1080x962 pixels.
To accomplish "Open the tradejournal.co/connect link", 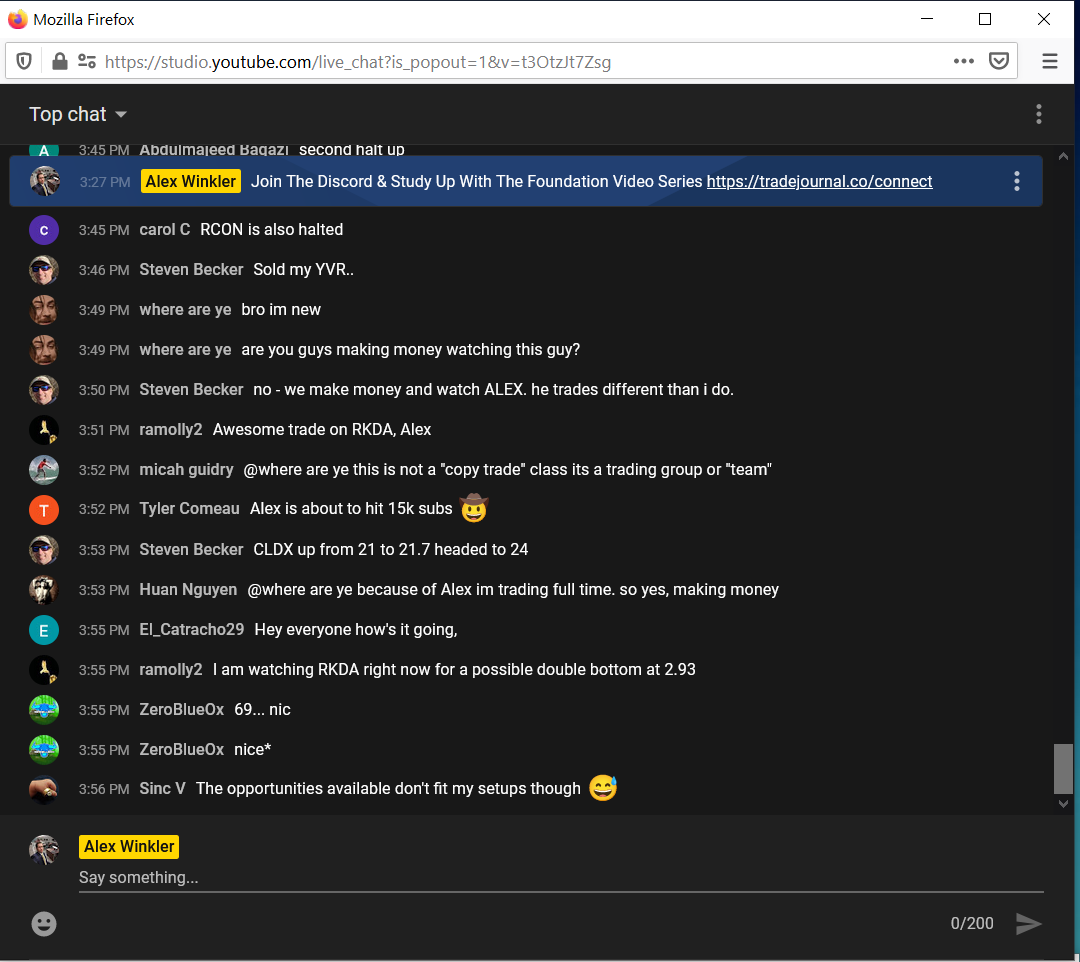I will 819,181.
